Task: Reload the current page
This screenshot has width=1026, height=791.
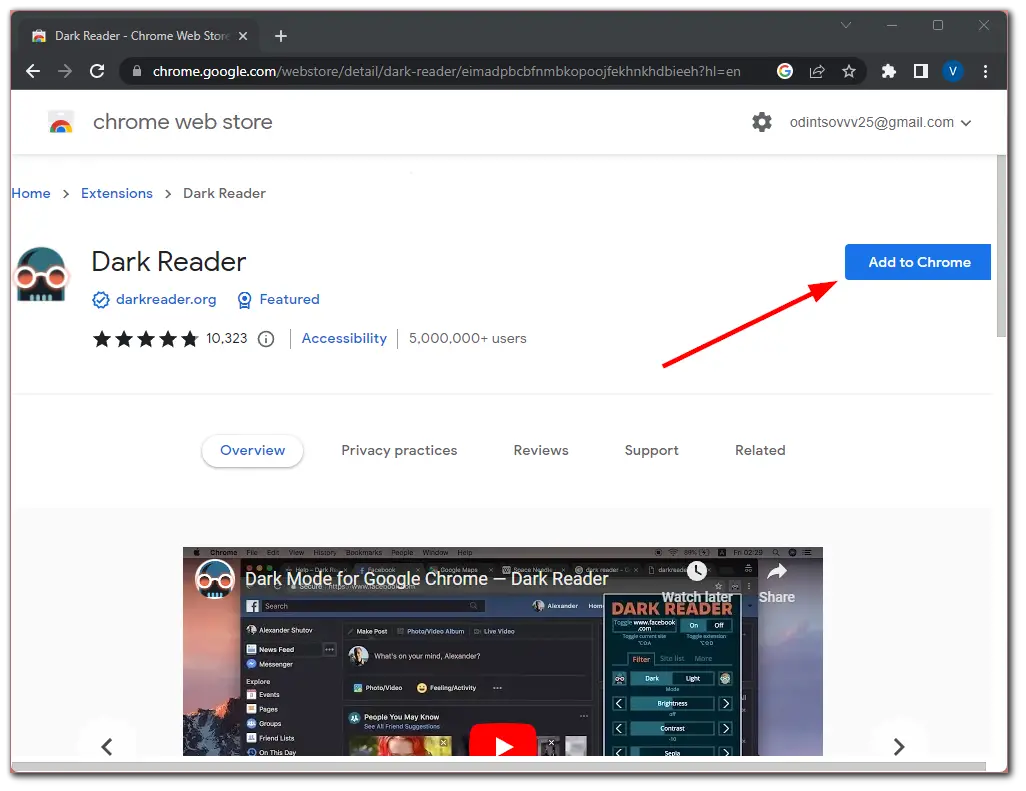Action: (x=97, y=71)
